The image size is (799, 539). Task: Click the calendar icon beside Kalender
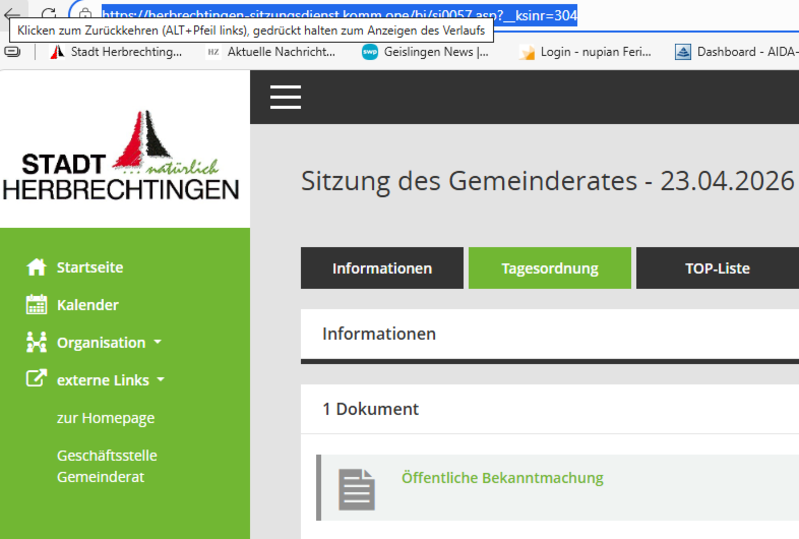coord(37,305)
